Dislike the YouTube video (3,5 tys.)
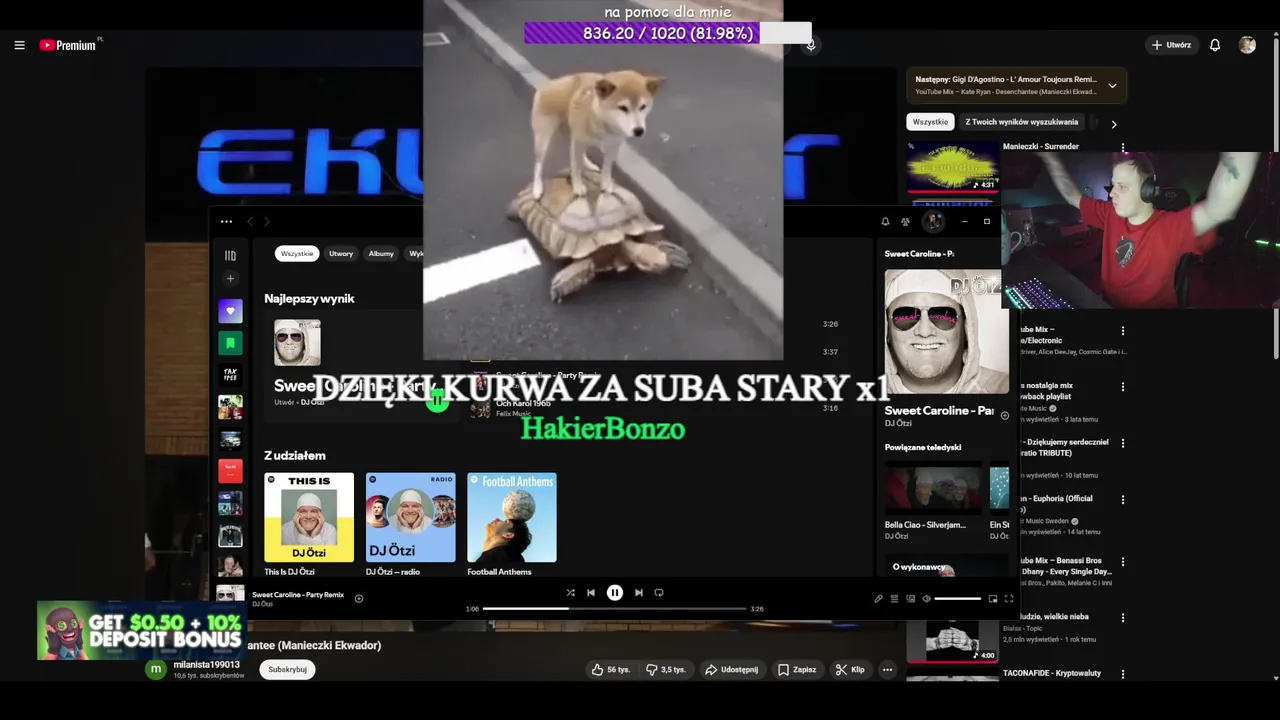This screenshot has width=1280, height=720. pyautogui.click(x=666, y=670)
